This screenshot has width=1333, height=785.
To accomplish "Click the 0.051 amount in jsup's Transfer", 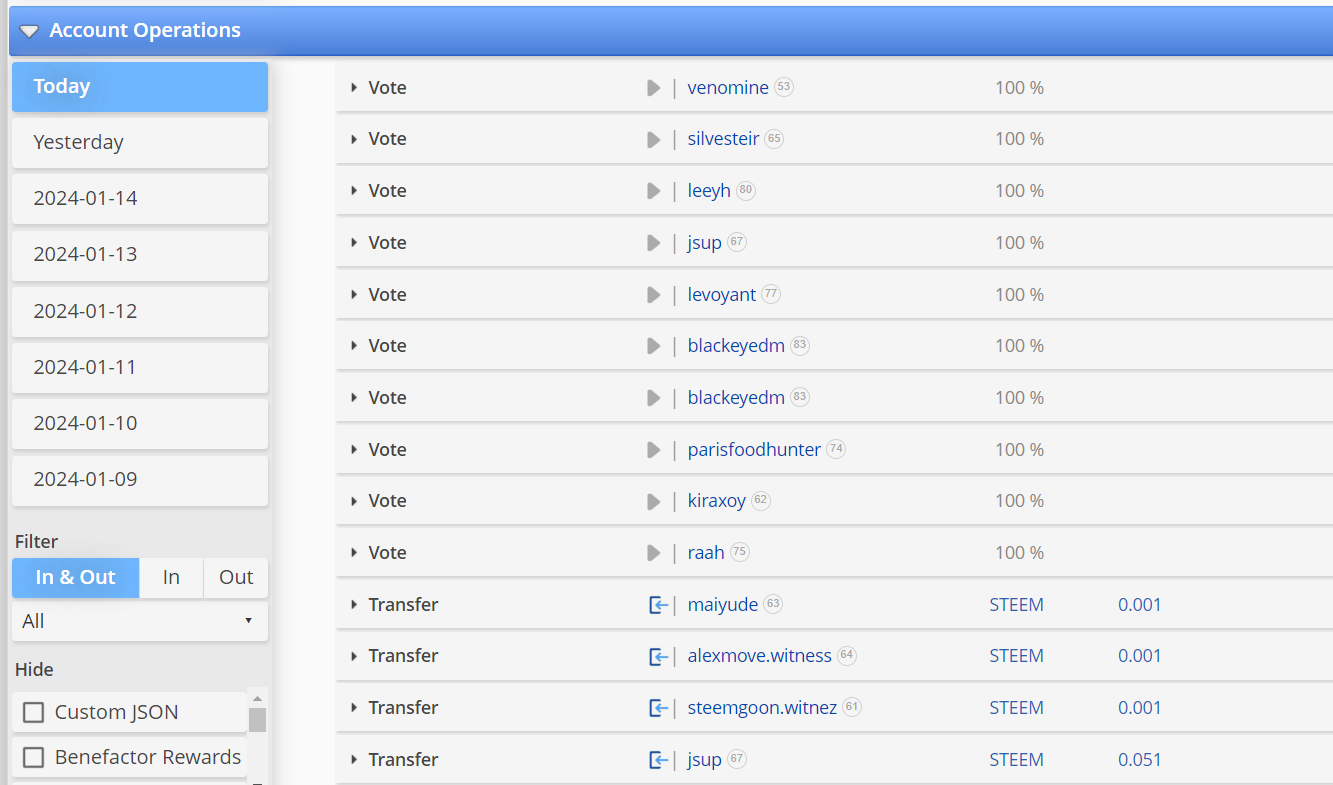I will (x=1140, y=760).
